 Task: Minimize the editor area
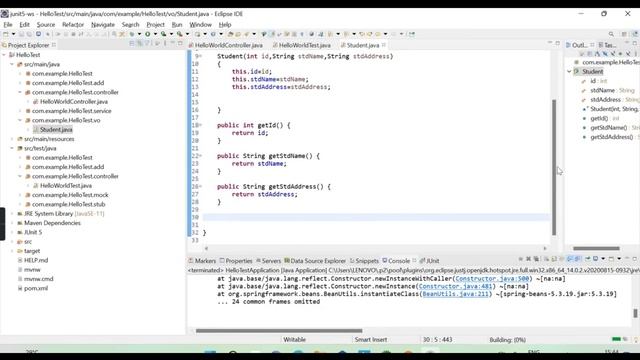point(550,43)
